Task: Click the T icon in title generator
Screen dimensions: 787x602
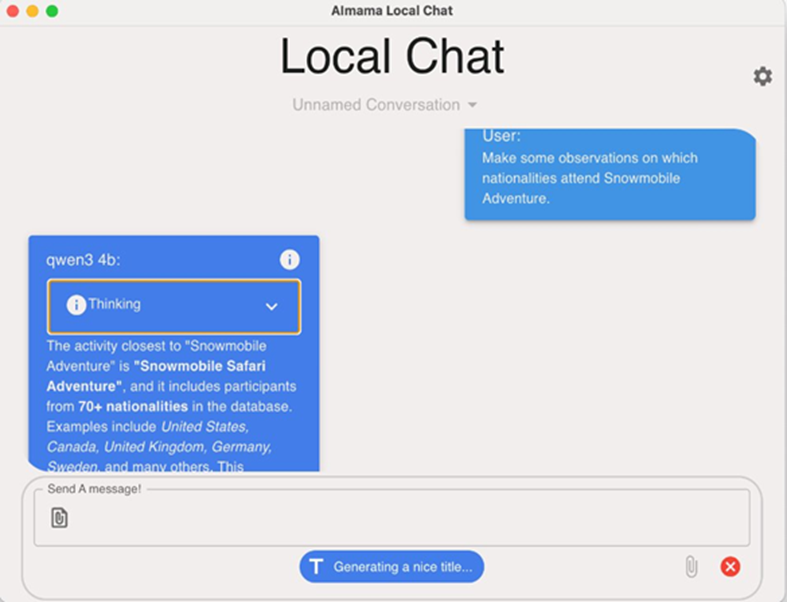Action: [x=316, y=567]
